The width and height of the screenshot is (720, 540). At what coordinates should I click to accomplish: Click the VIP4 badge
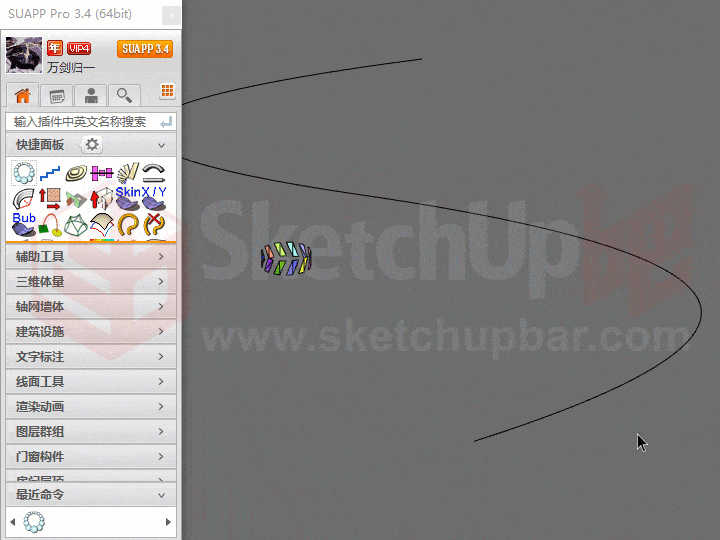click(x=79, y=48)
